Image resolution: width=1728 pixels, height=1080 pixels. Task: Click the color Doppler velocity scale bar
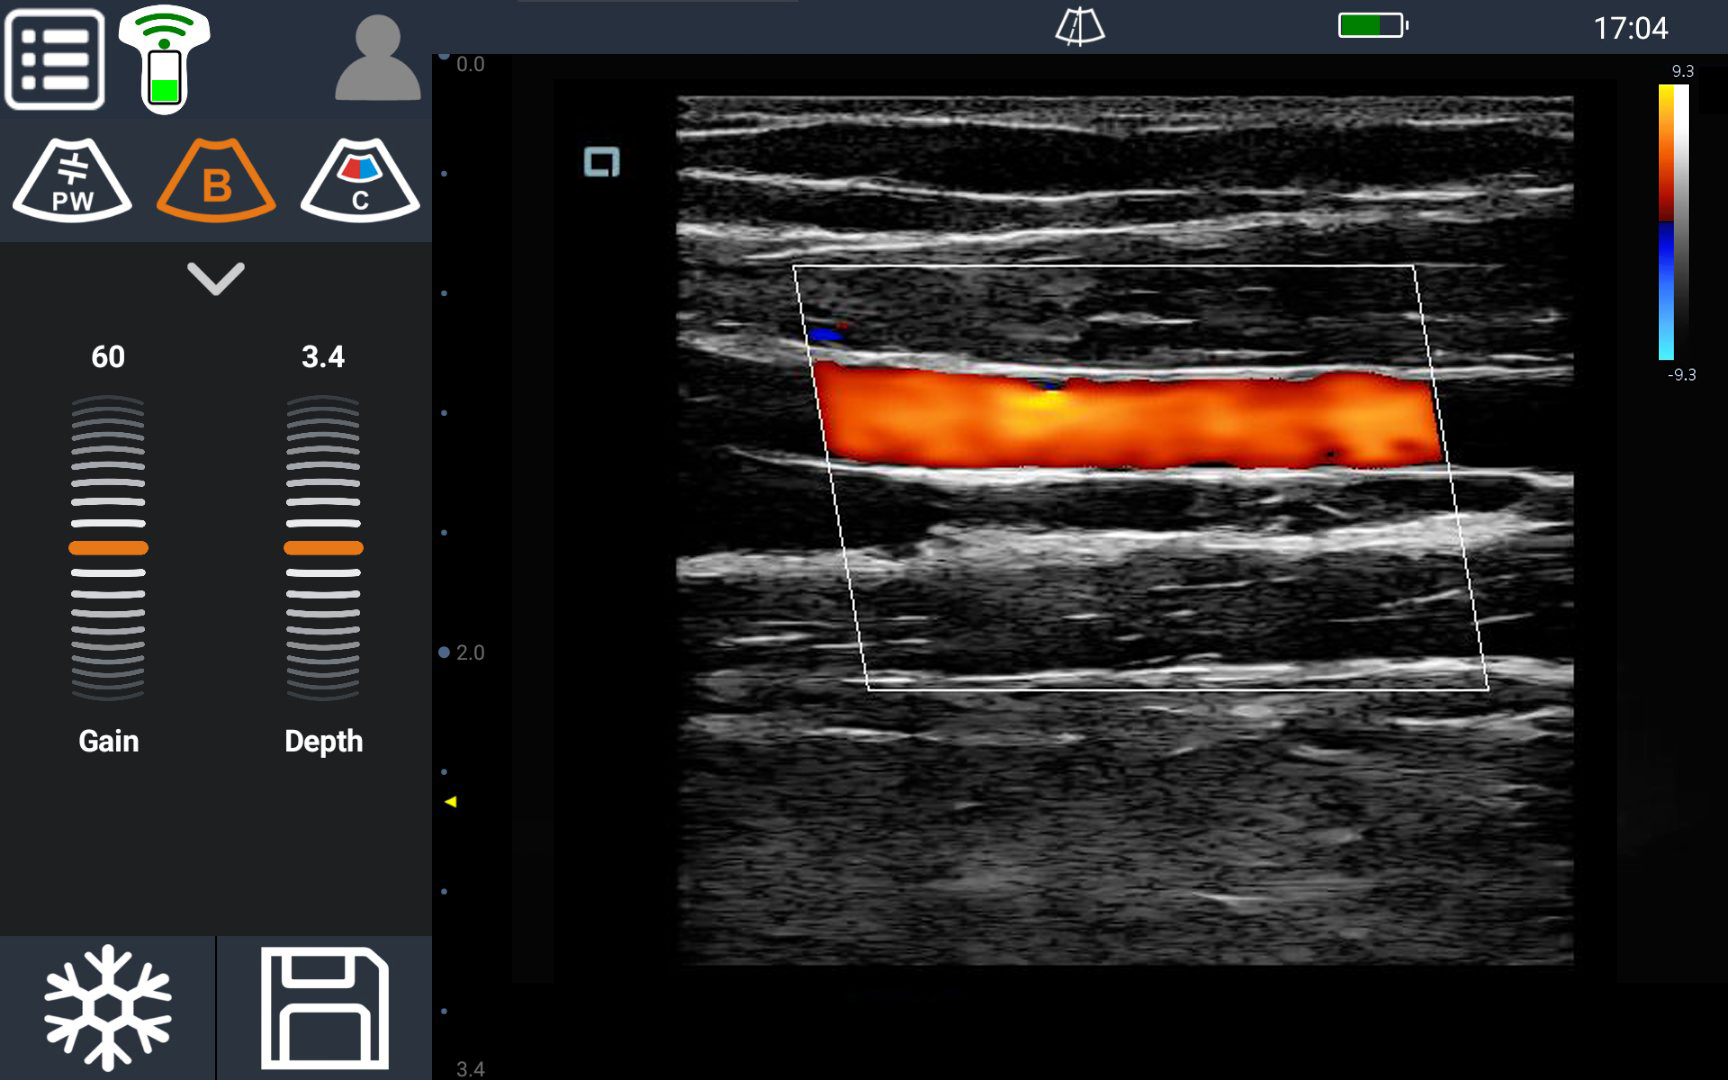[x=1666, y=222]
